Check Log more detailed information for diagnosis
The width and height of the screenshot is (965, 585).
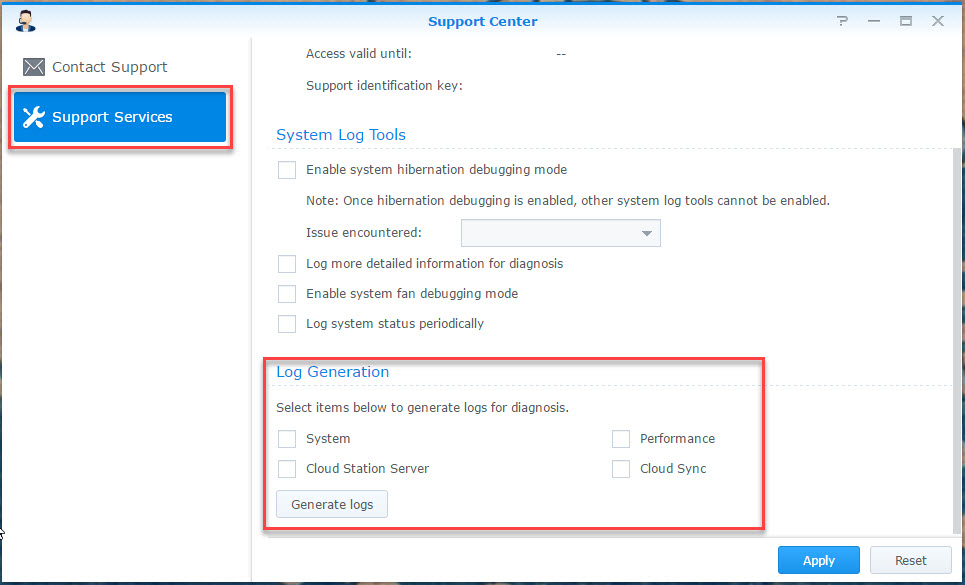(287, 264)
